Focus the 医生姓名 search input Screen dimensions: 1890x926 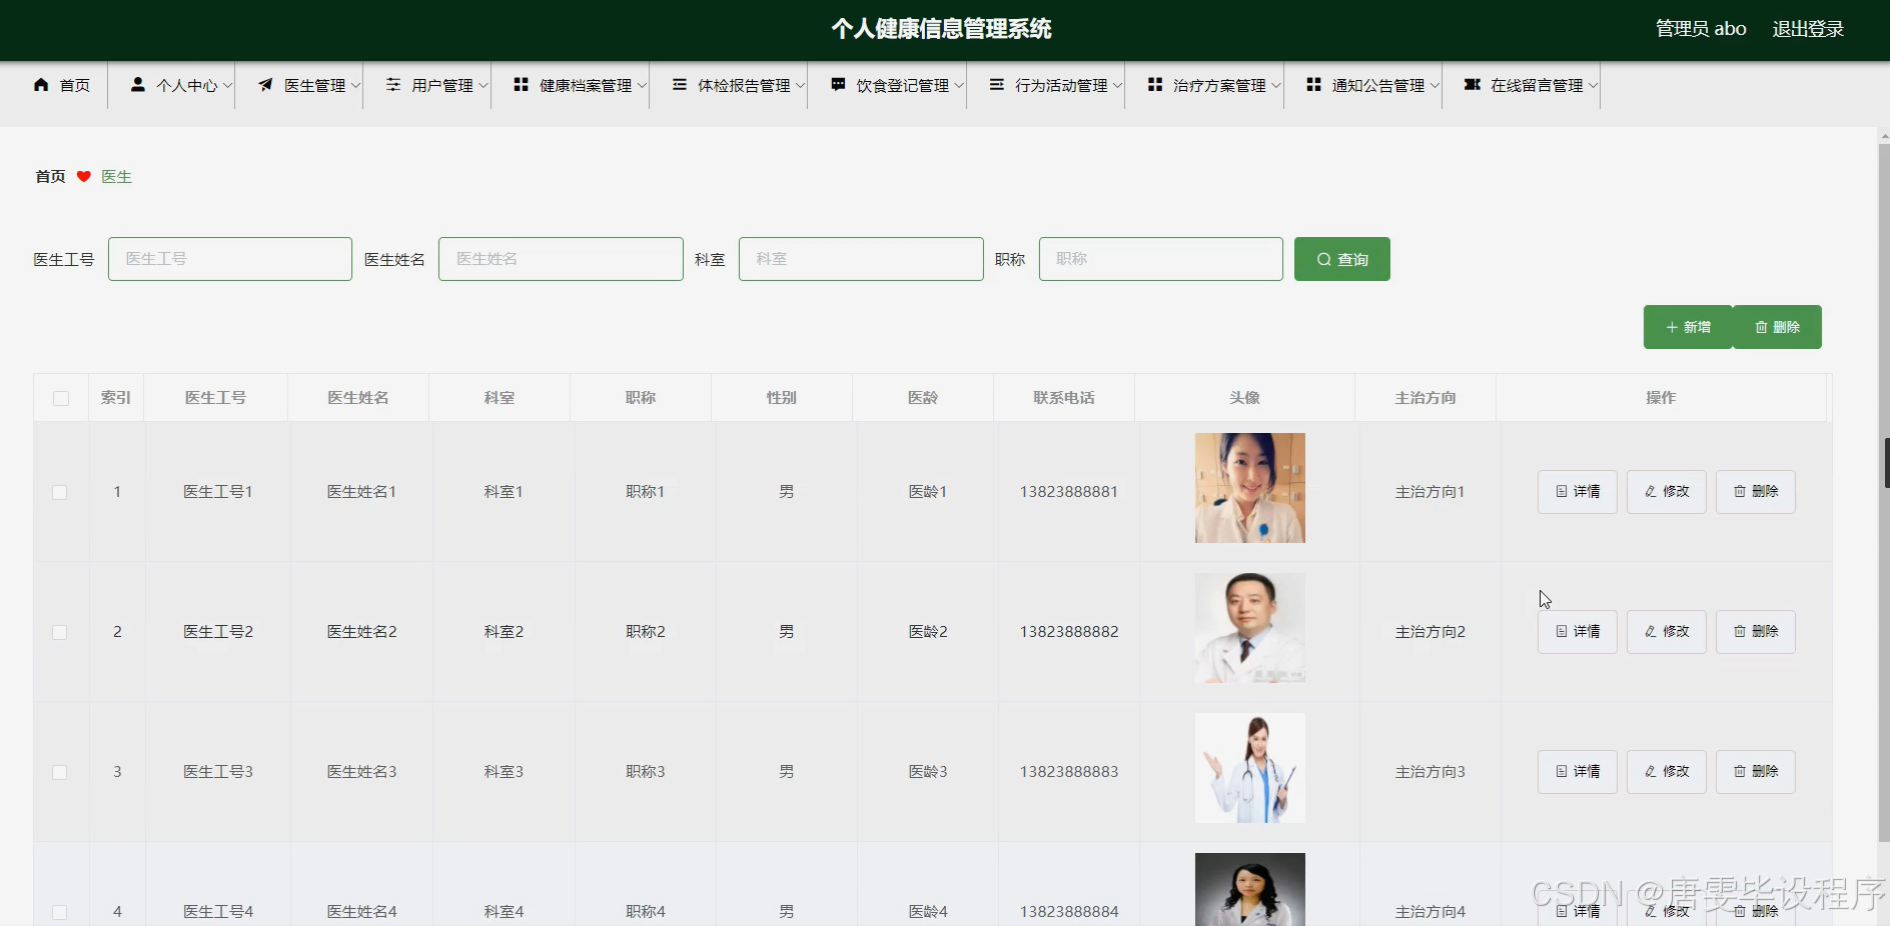click(561, 259)
